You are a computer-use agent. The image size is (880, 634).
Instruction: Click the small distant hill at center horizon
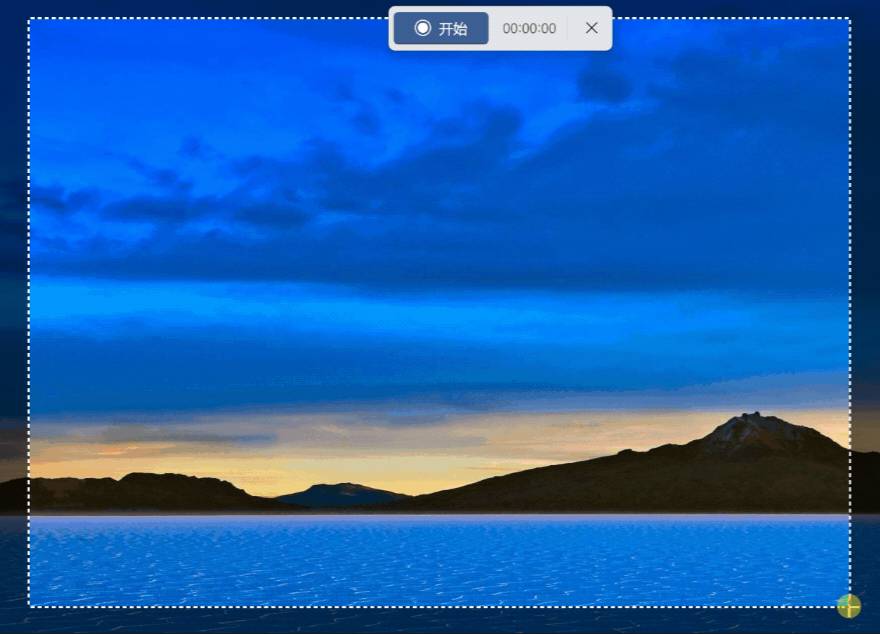[x=342, y=494]
